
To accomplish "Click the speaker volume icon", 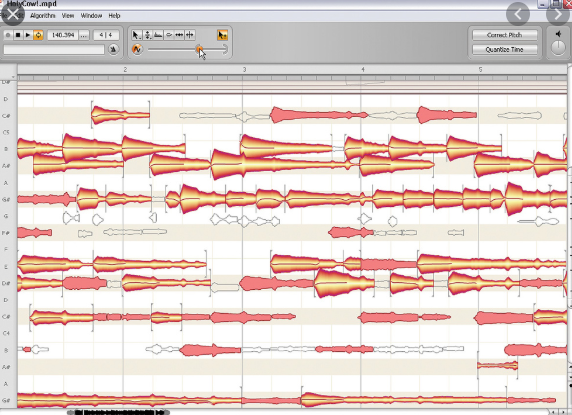I will pyautogui.click(x=558, y=34).
